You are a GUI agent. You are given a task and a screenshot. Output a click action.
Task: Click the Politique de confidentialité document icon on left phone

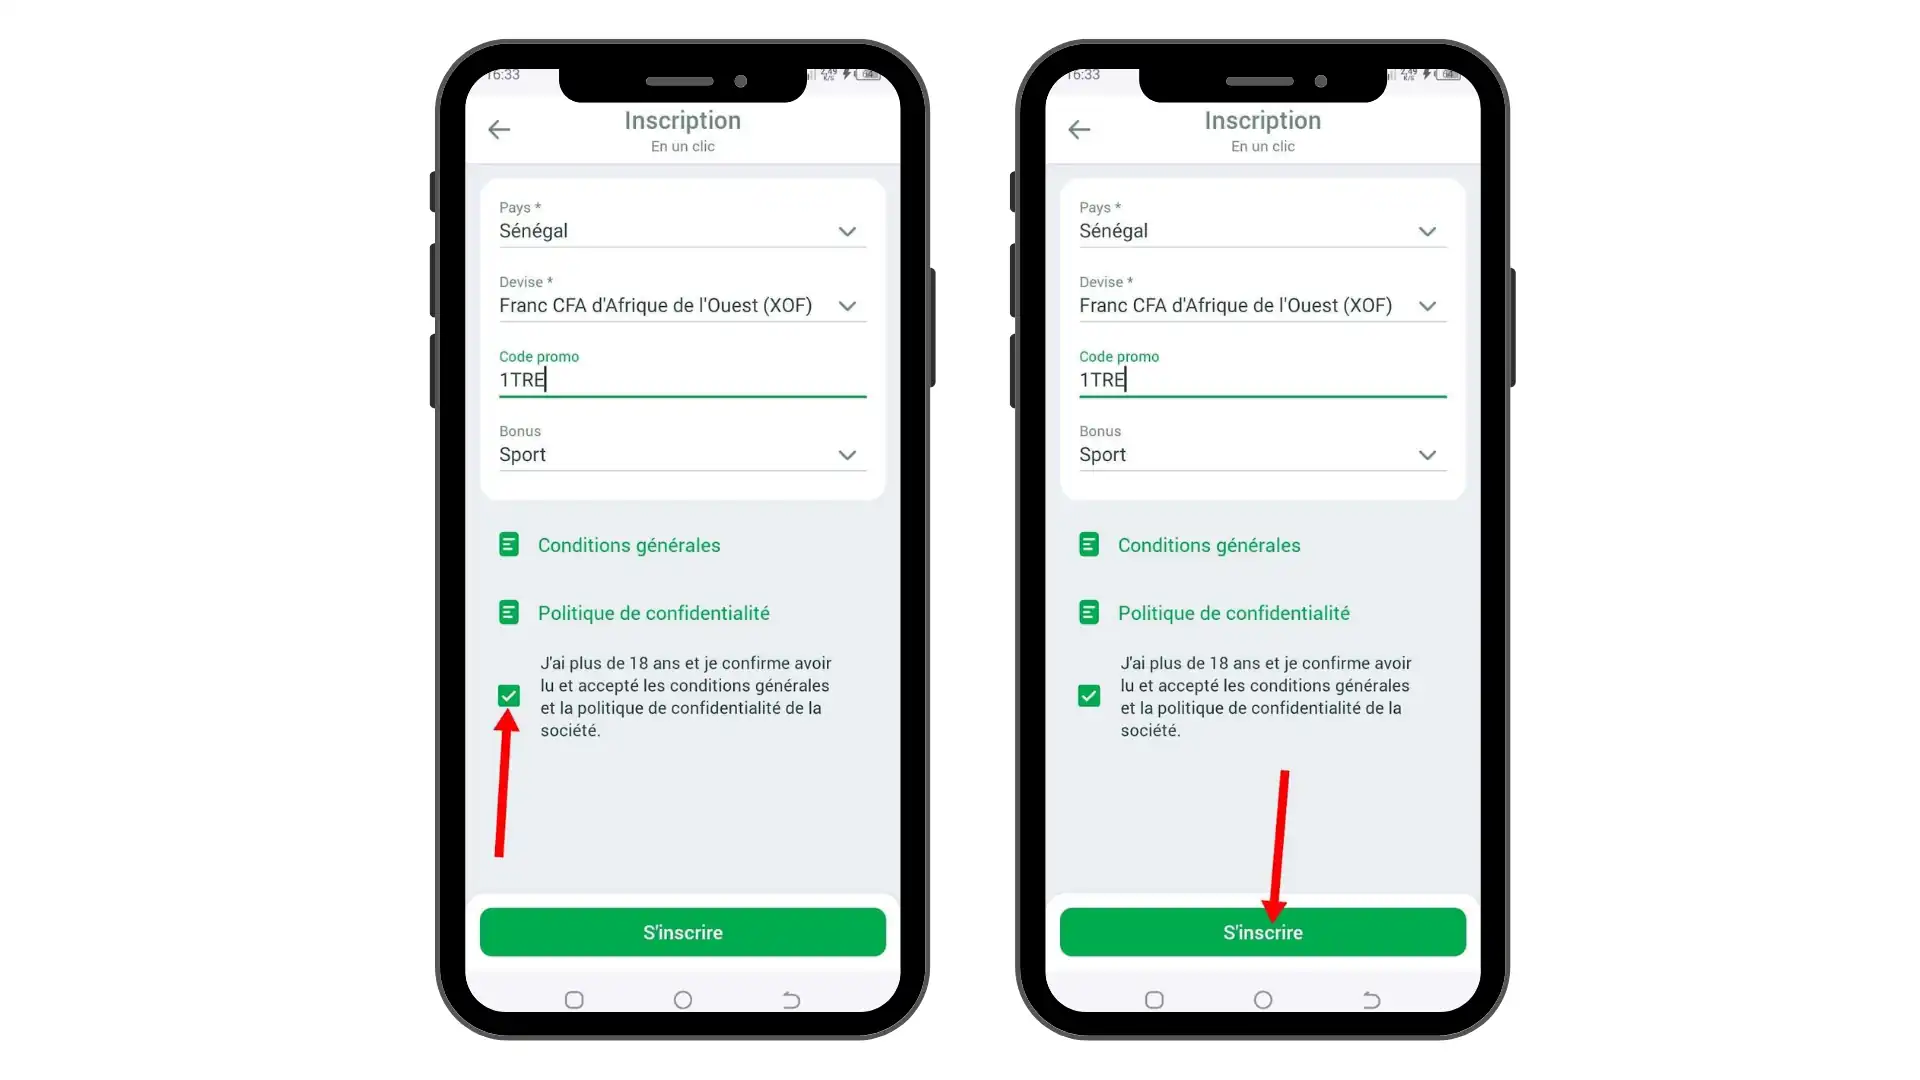(509, 612)
